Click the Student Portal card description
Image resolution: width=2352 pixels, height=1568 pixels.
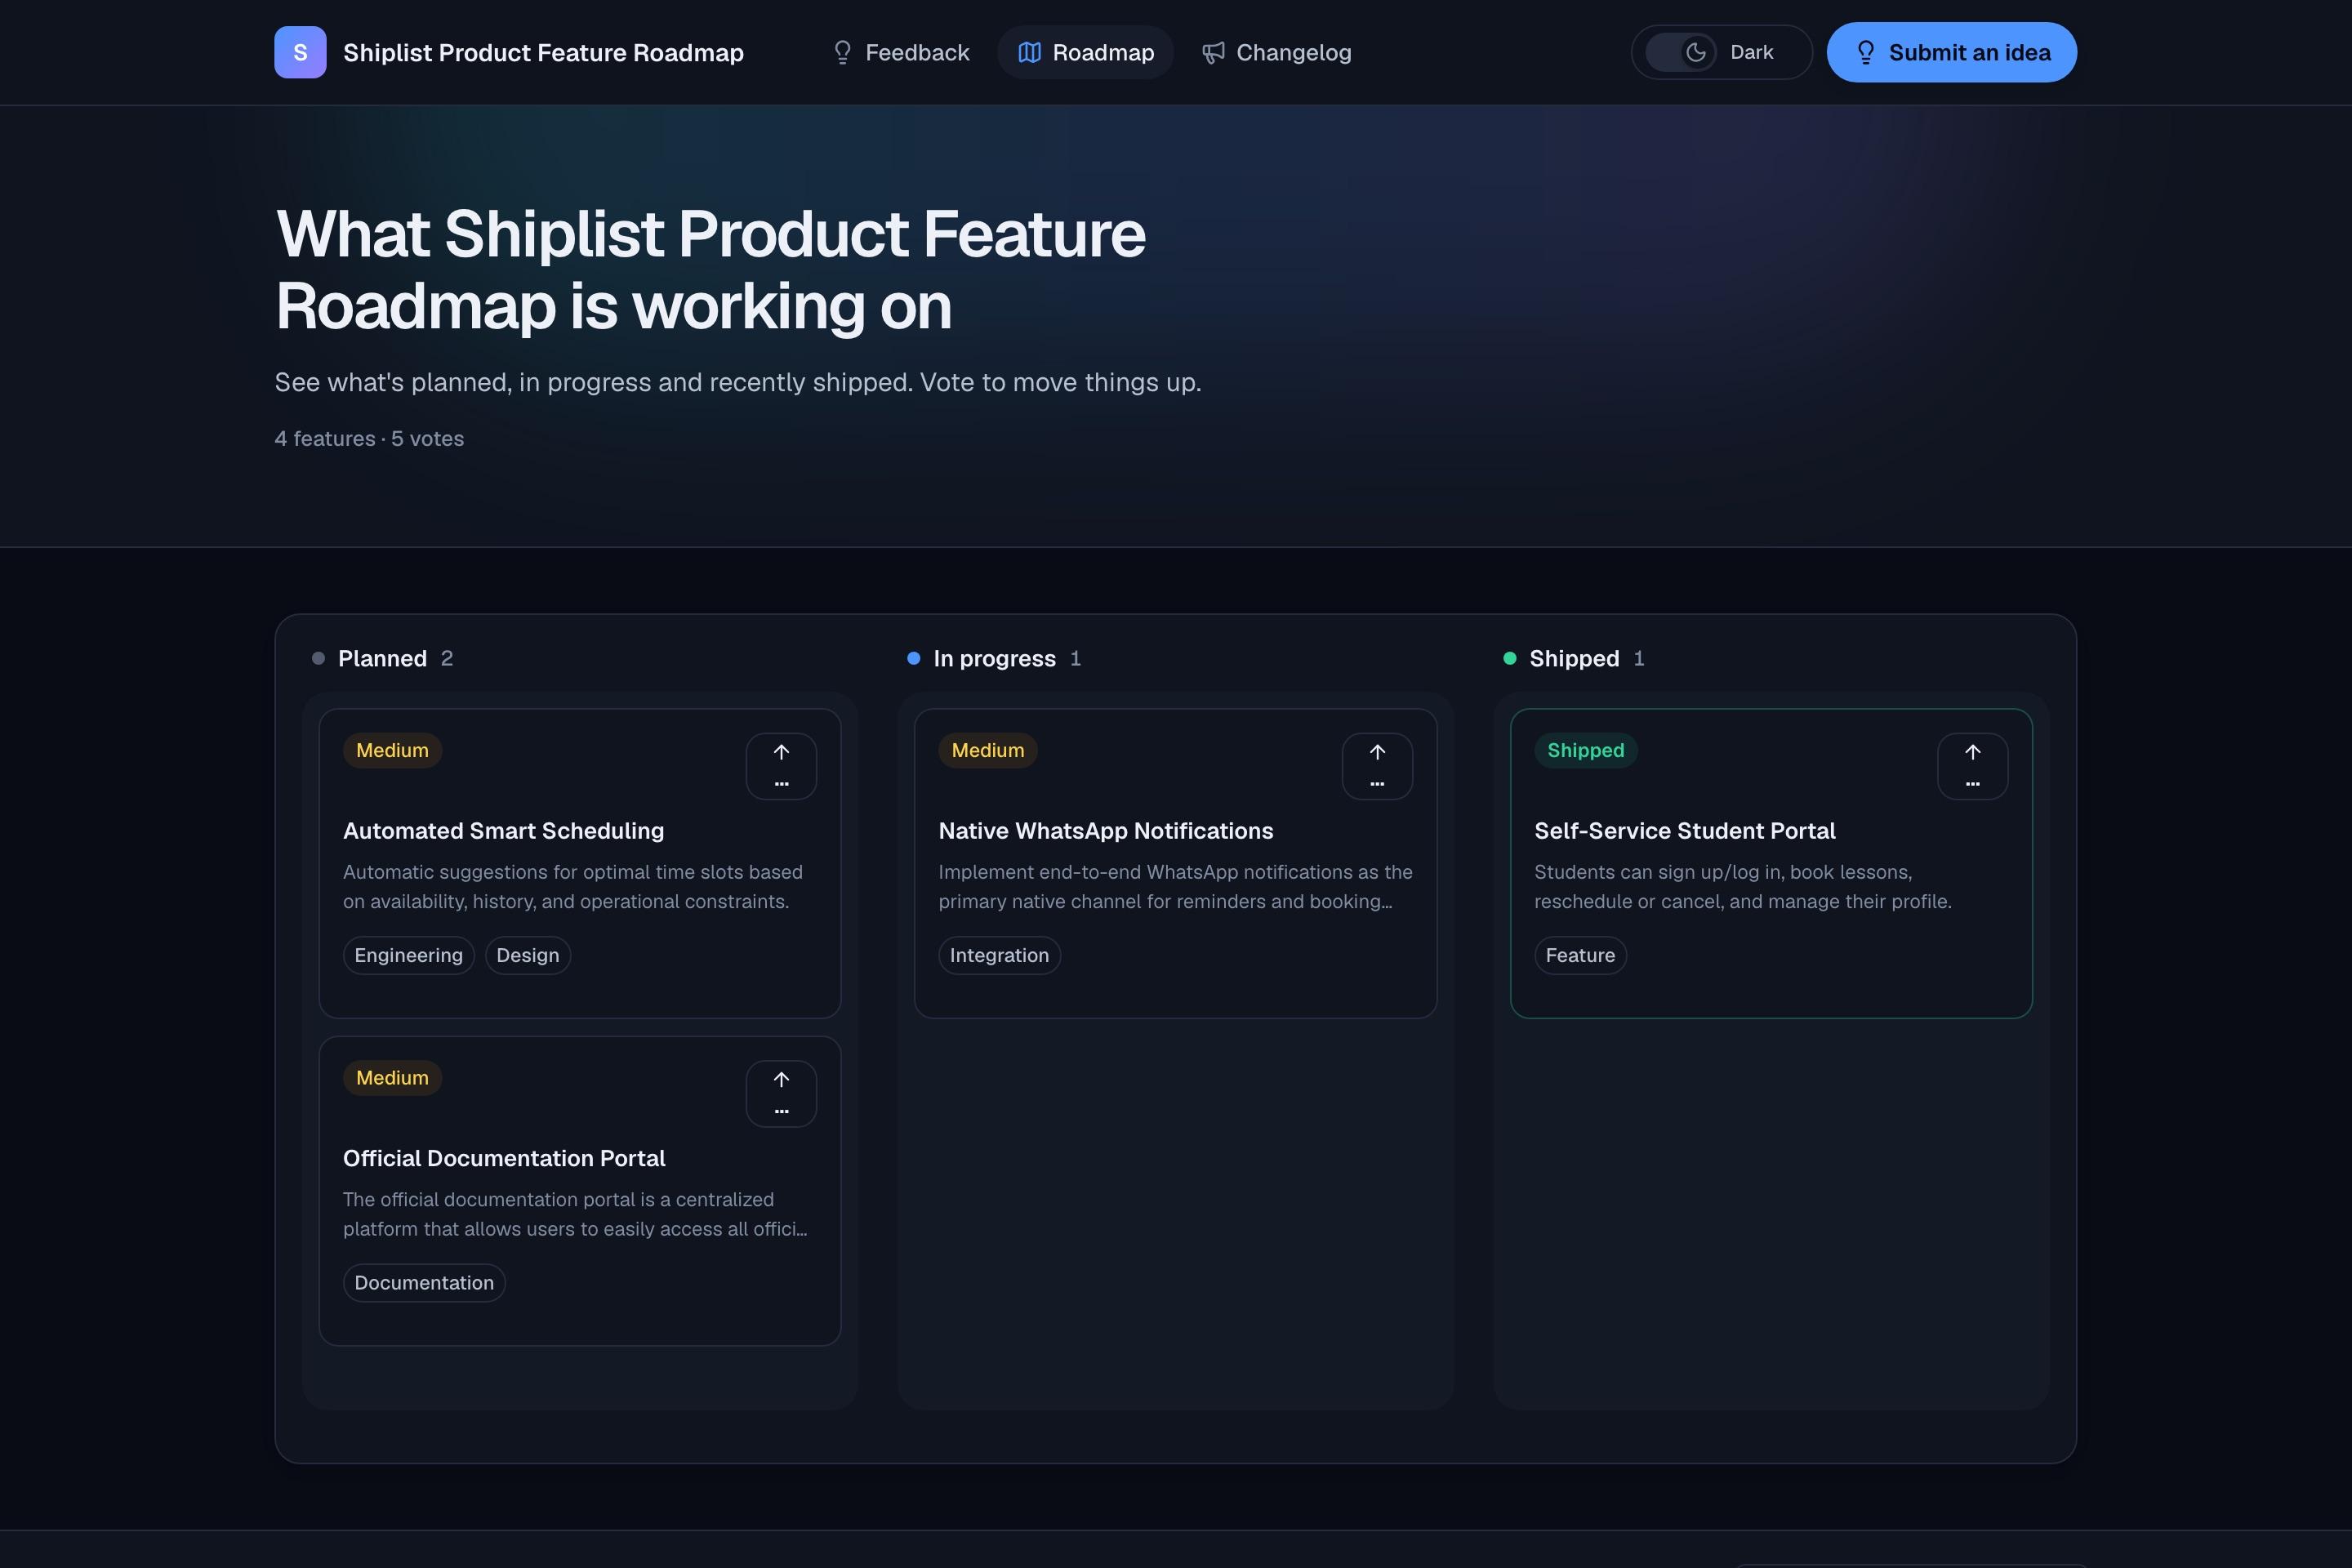(1742, 886)
